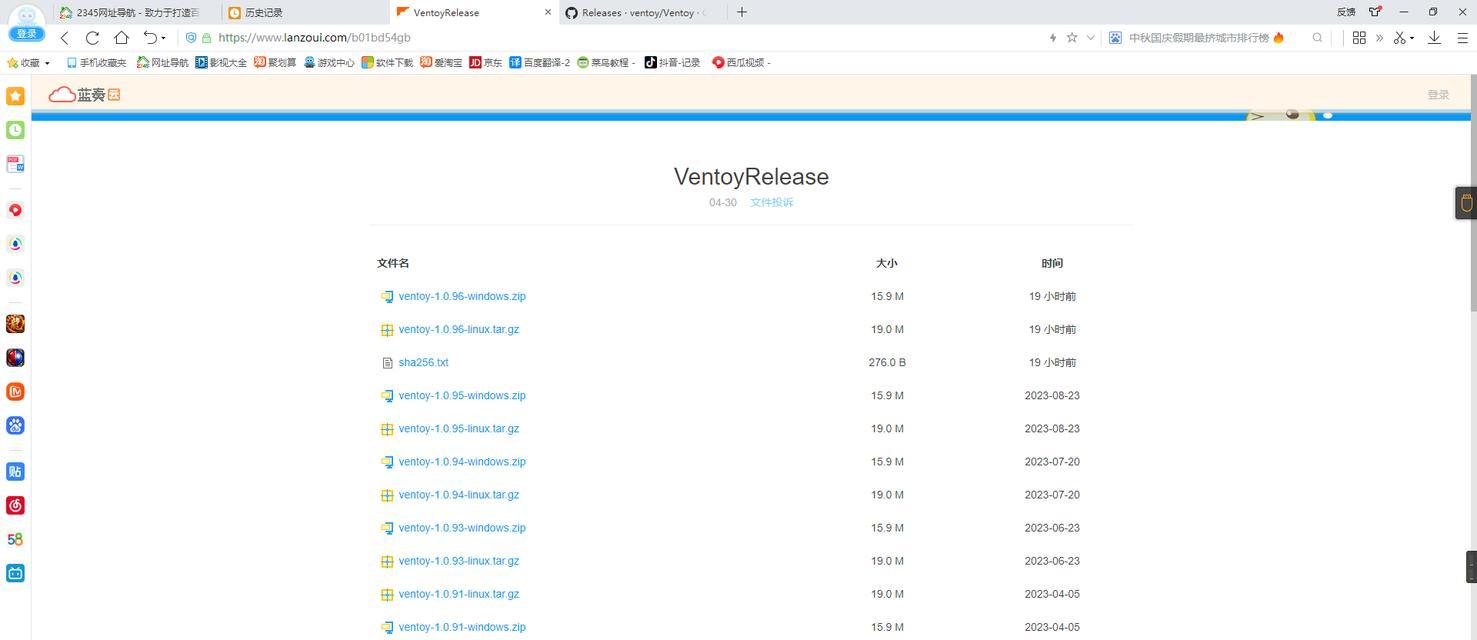Go back using the browser back arrow
1477x640 pixels.
coord(64,38)
